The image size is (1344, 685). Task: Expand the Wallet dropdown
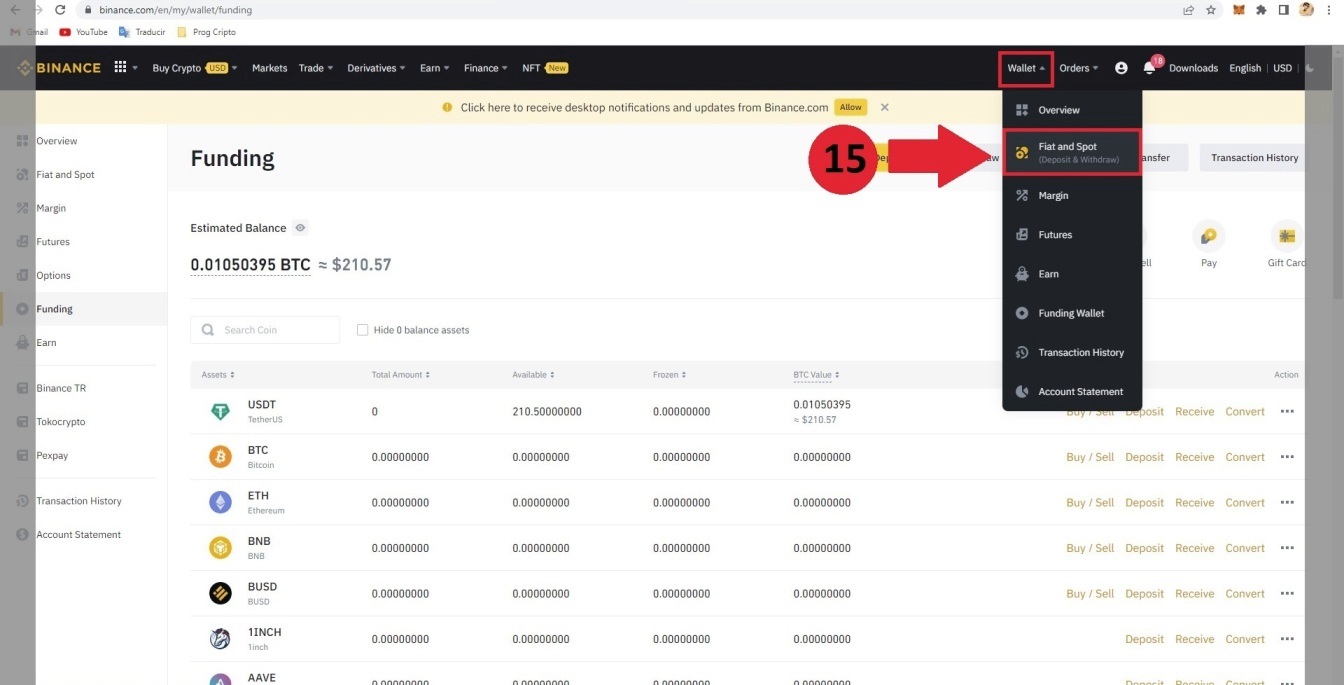[x=1026, y=68]
